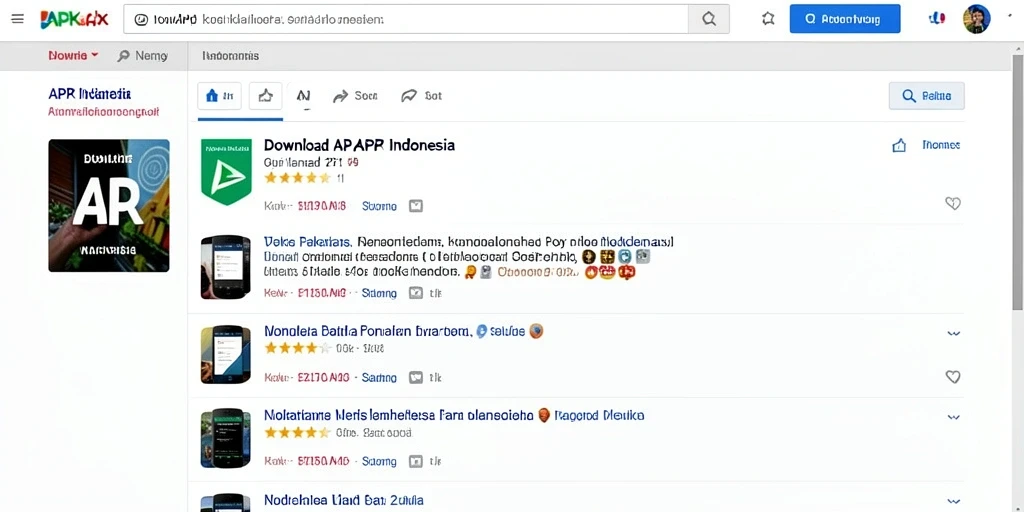1024x512 pixels.
Task: Click the AR promotional thumbnail in the sidebar
Action: coord(109,205)
